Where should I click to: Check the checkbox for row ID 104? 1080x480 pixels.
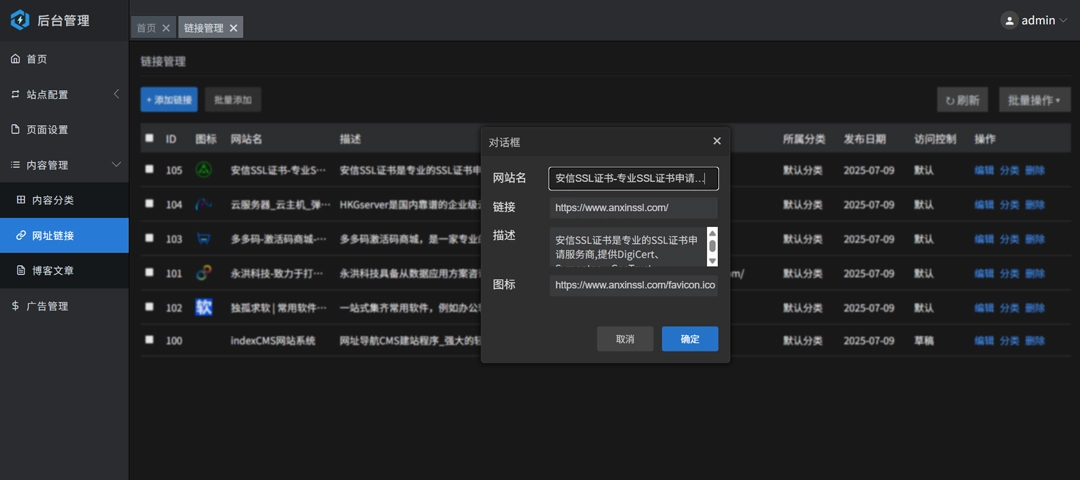(x=149, y=204)
